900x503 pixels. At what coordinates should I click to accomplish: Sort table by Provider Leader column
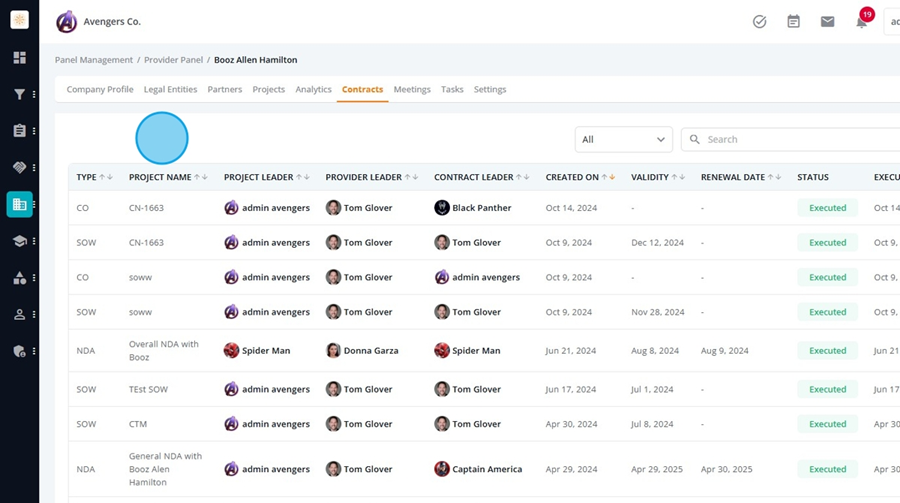click(412, 177)
